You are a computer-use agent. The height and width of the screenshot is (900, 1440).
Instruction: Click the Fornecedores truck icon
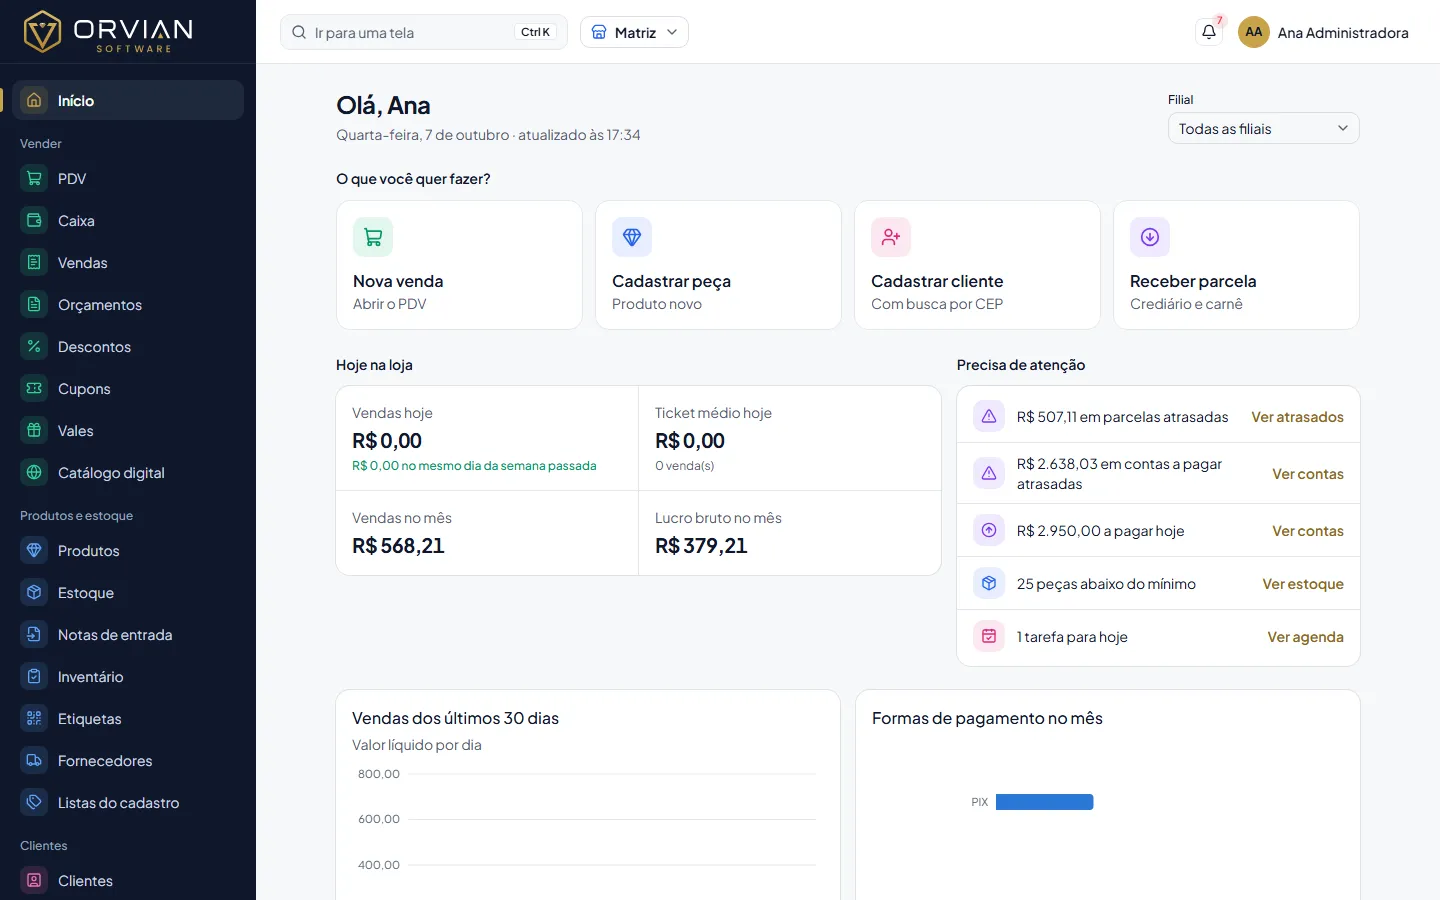pyautogui.click(x=34, y=760)
